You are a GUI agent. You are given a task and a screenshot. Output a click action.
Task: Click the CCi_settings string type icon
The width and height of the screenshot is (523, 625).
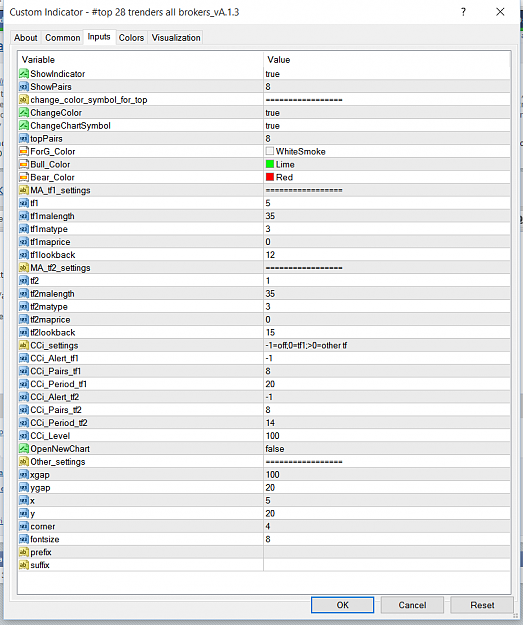(24, 345)
